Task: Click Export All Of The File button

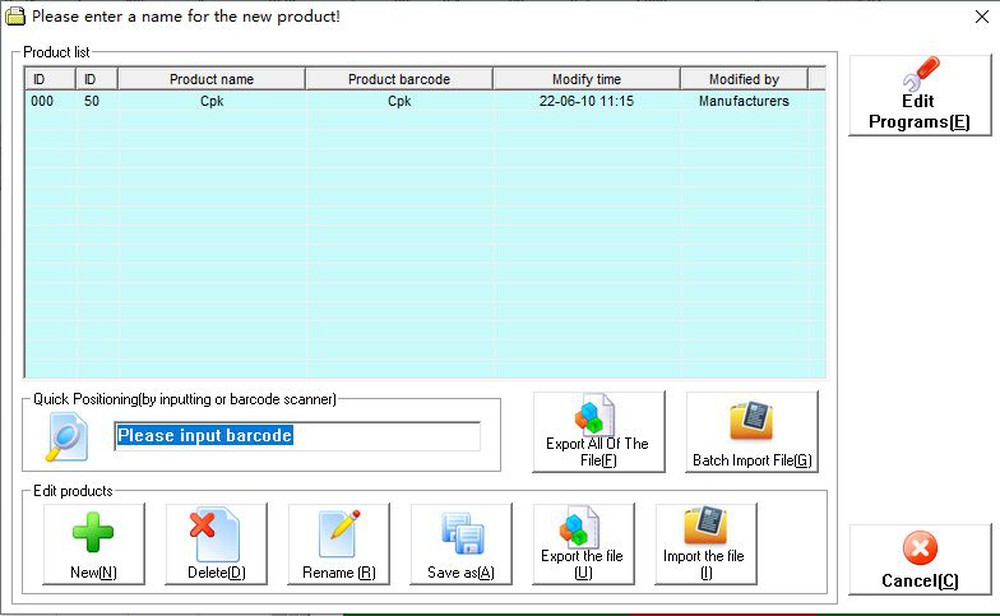Action: click(x=598, y=431)
